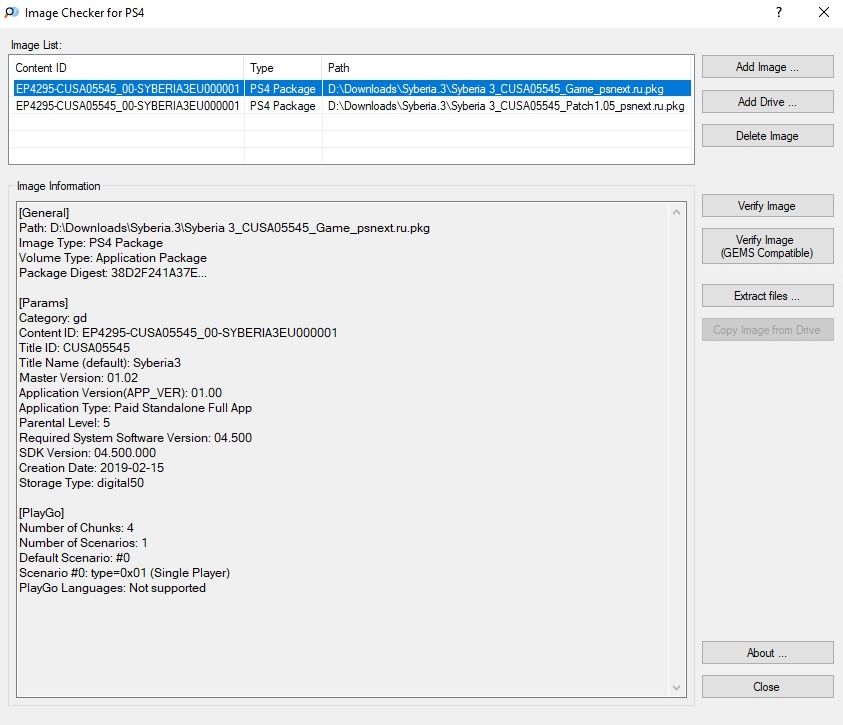Click the [General] section header
843x725 pixels.
click(x=44, y=213)
